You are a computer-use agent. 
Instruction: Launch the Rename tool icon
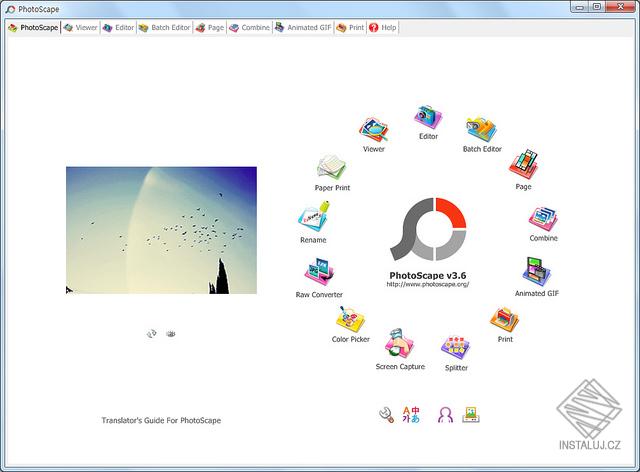click(x=313, y=217)
